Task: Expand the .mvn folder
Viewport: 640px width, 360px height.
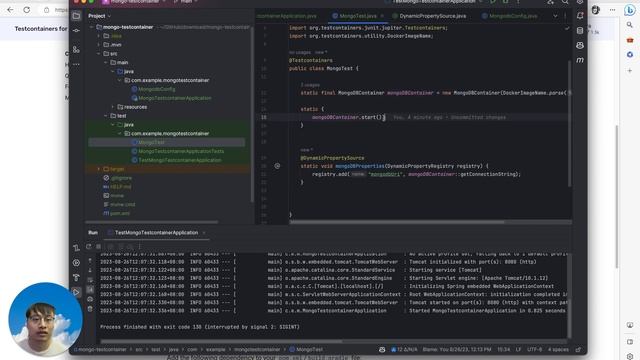Action: point(98,45)
